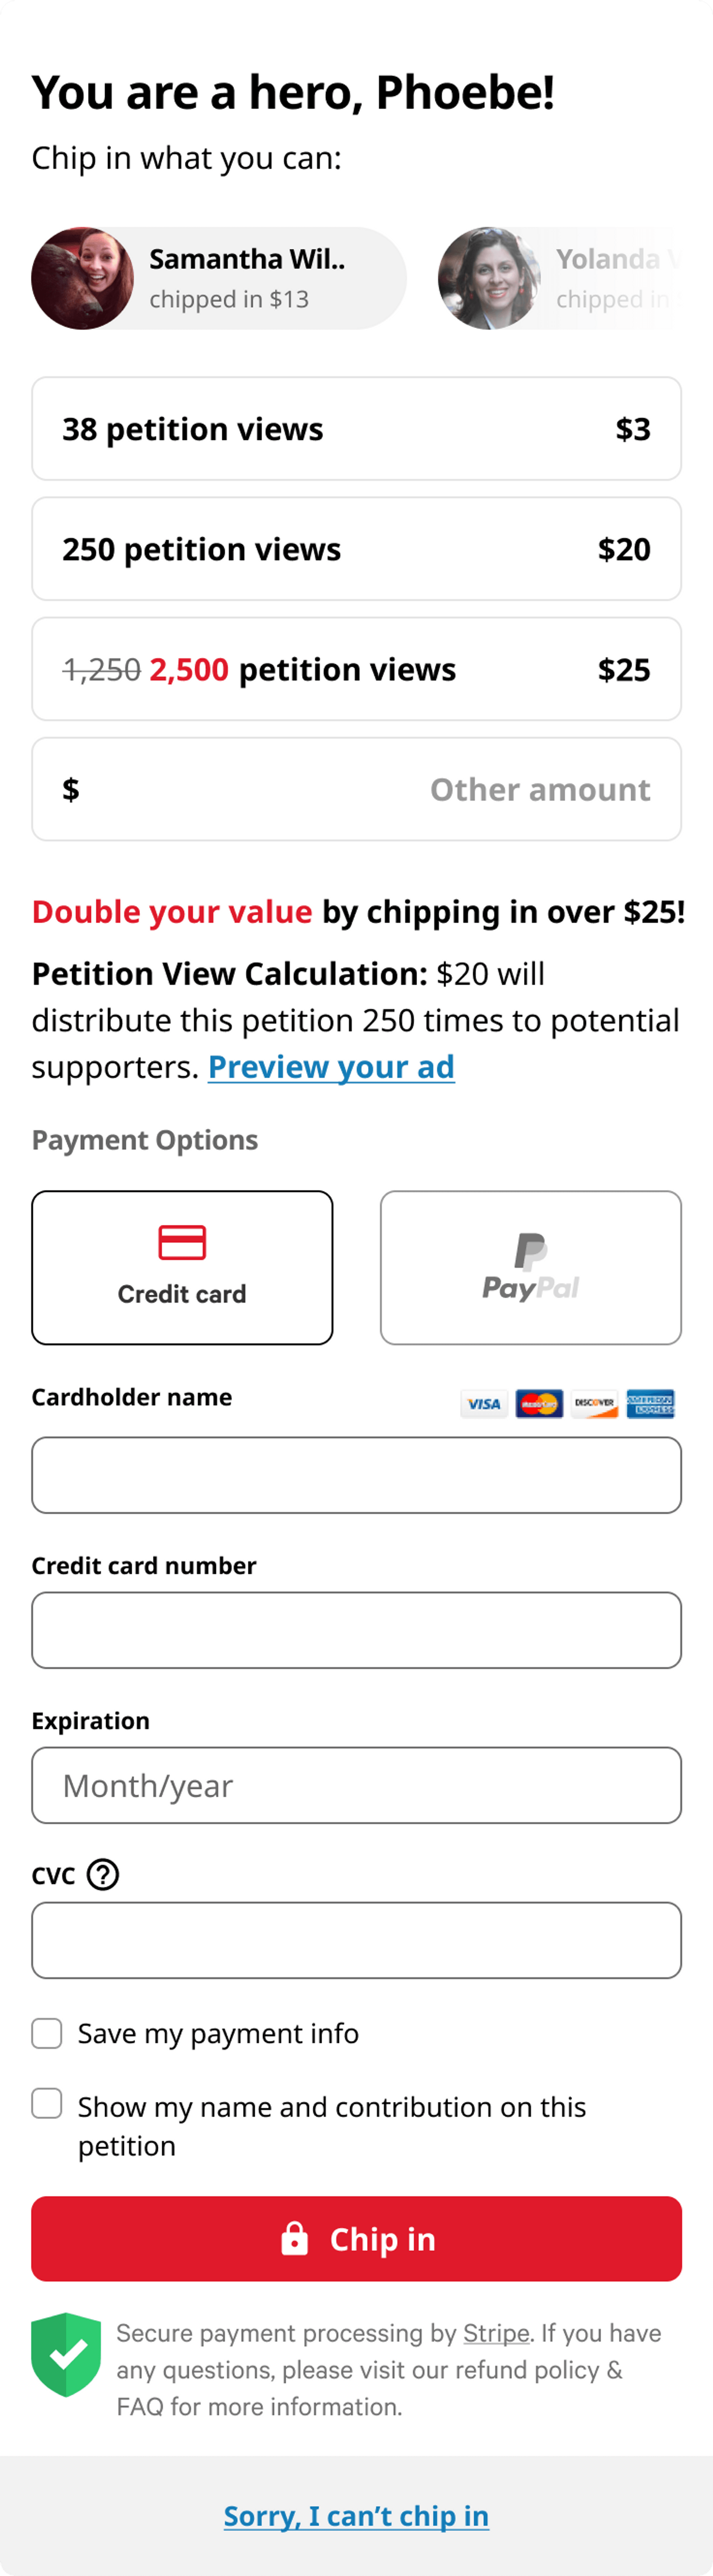This screenshot has height=2576, width=713.
Task: Choose the $25 for 2,500 views option
Action: click(x=356, y=669)
